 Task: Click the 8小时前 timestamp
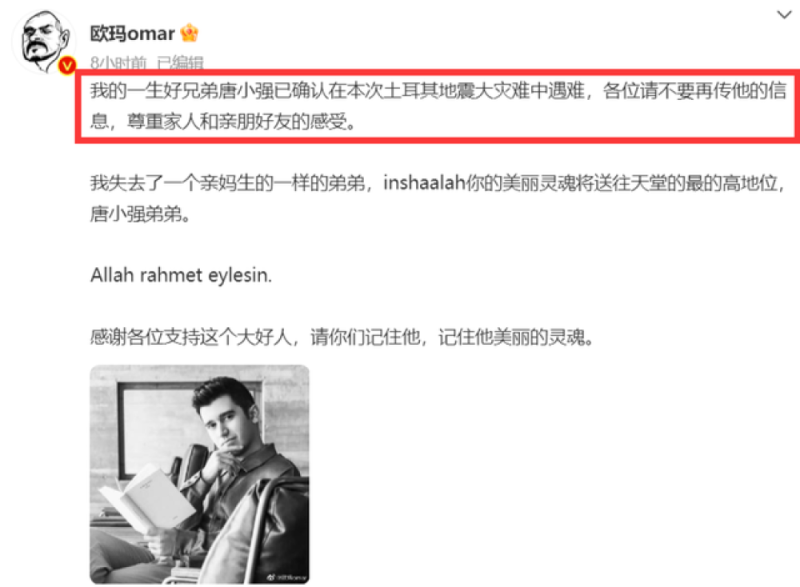coord(118,63)
